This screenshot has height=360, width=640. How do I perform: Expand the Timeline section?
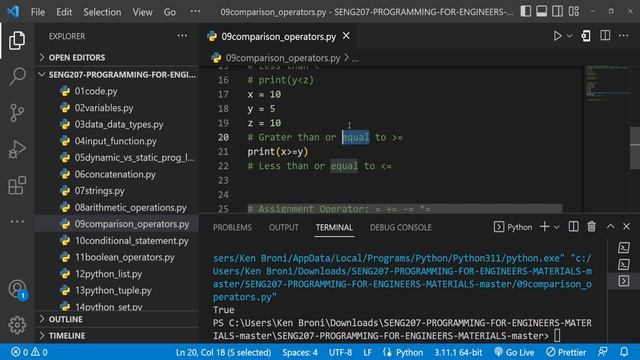point(116,336)
